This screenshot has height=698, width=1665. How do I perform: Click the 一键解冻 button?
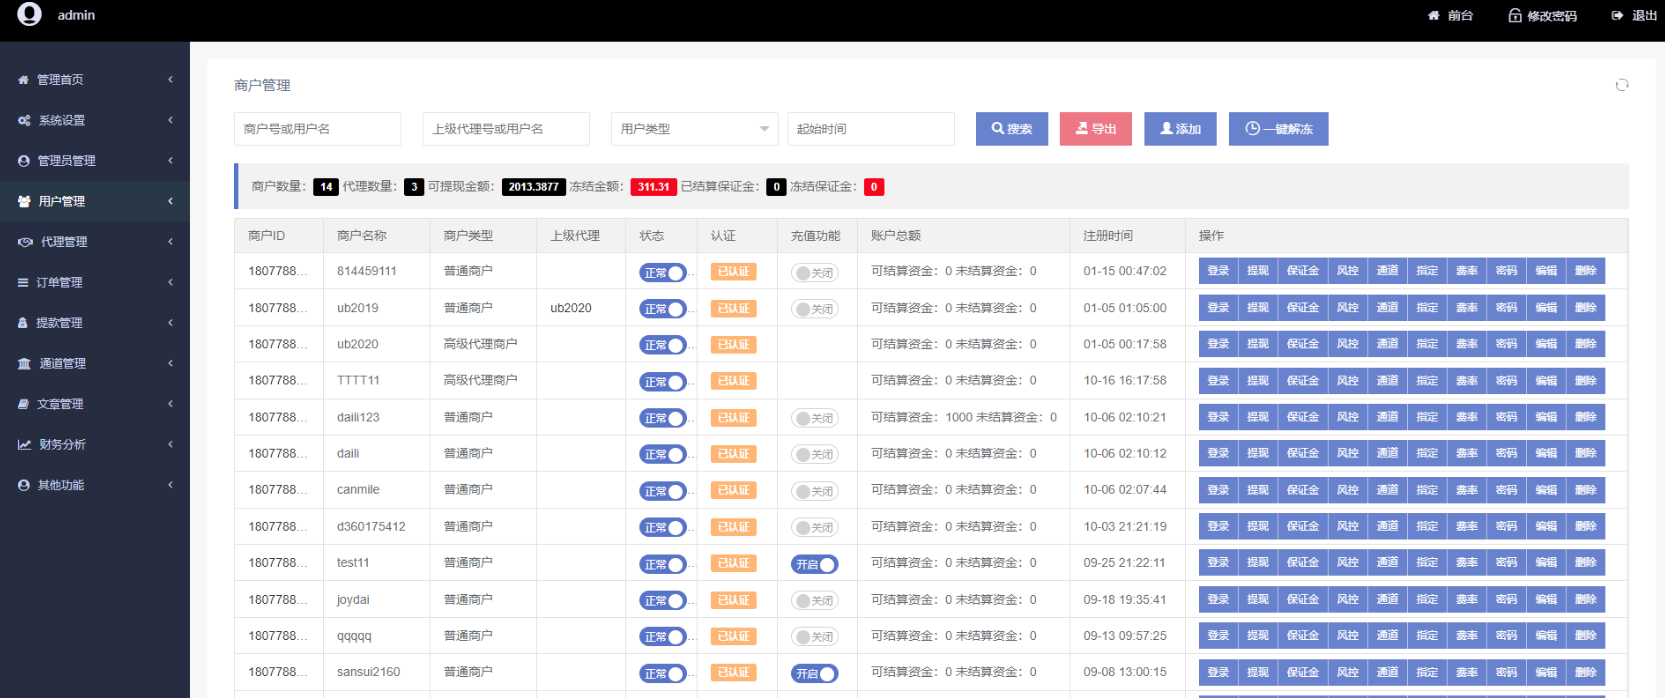pyautogui.click(x=1279, y=129)
